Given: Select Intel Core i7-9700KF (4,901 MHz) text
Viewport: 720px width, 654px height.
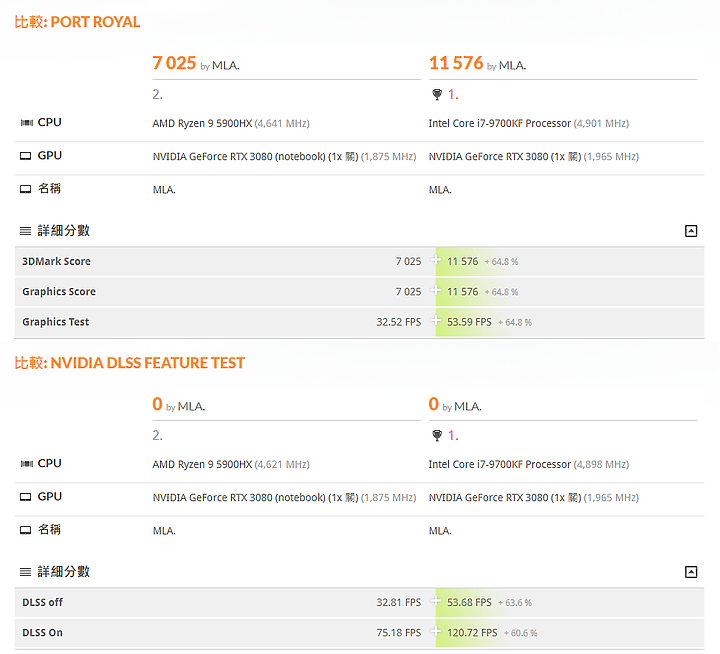Looking at the screenshot, I should point(529,123).
